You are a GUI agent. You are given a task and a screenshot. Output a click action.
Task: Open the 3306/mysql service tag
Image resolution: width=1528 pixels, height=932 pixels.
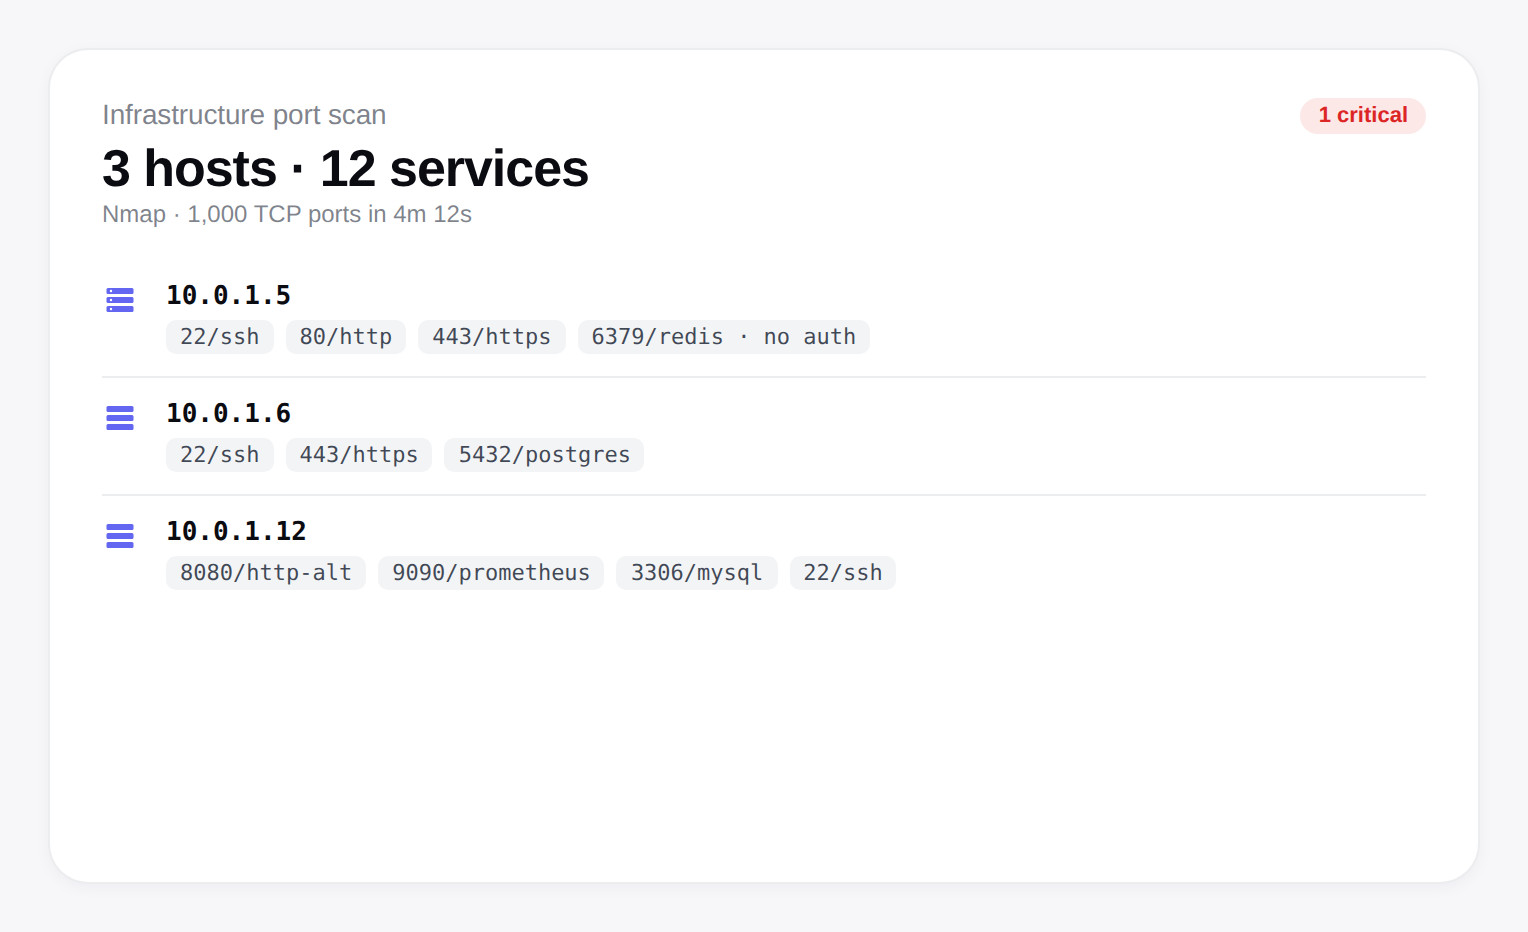[696, 573]
